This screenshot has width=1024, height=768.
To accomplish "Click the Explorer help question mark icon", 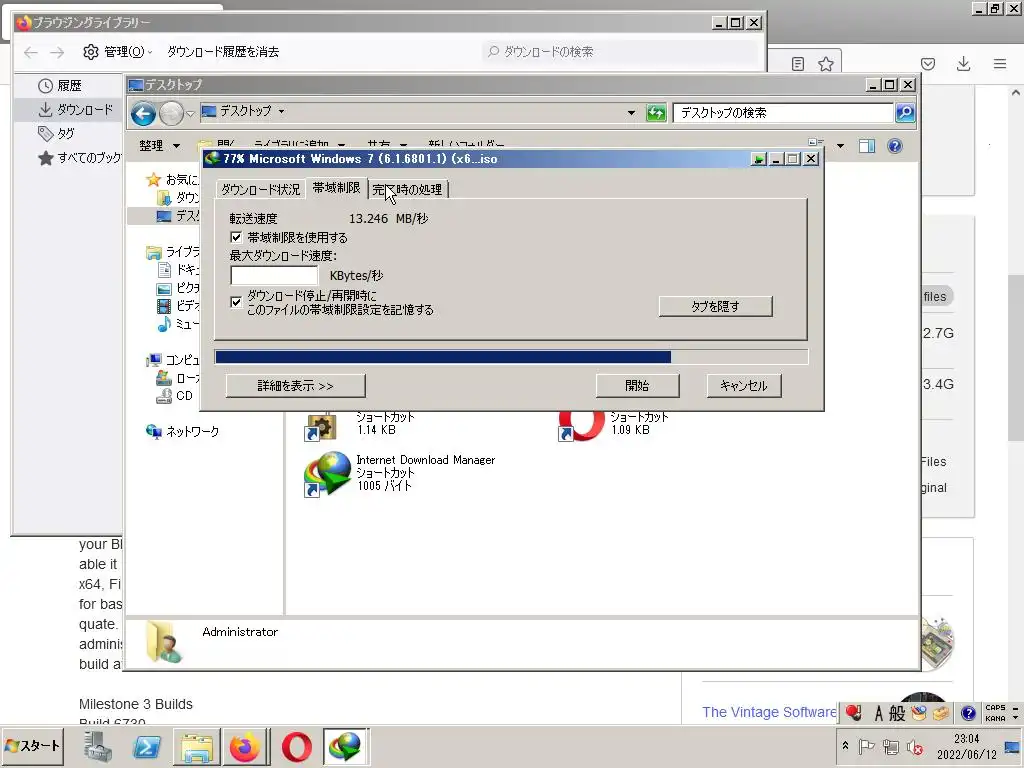I will [x=895, y=146].
